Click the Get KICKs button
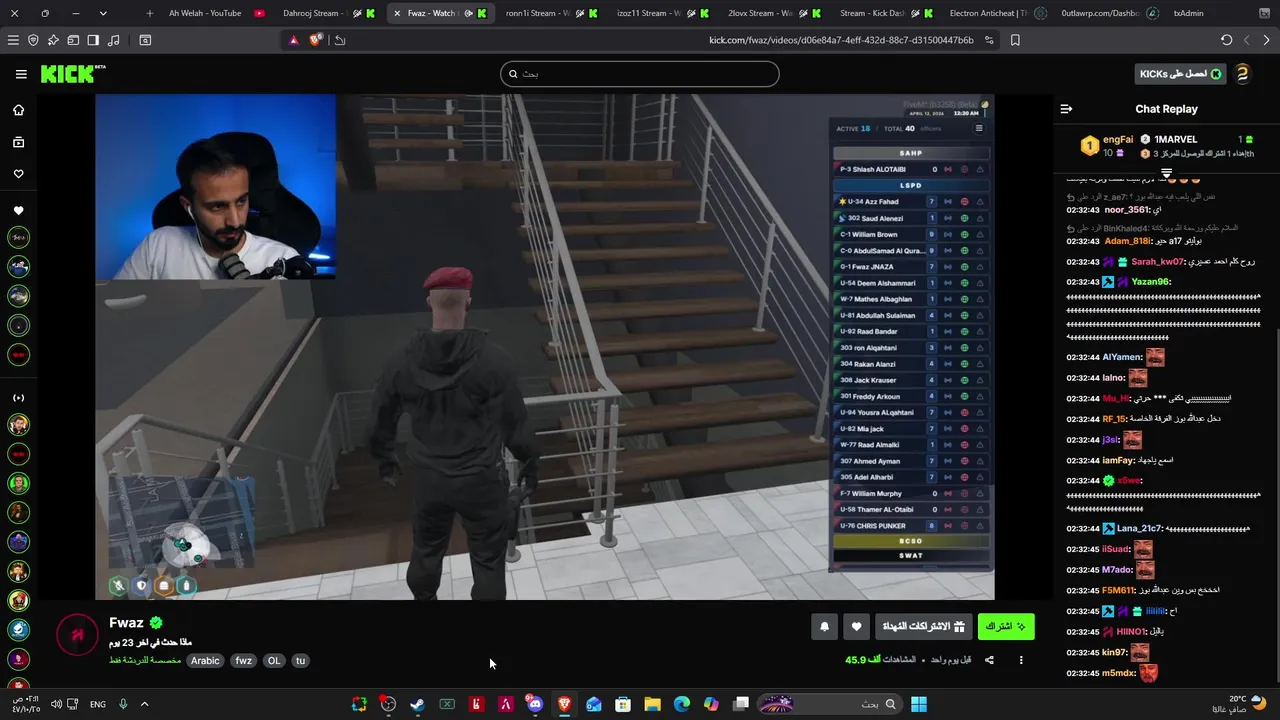Screen dimensions: 1280x720 click(x=1180, y=74)
